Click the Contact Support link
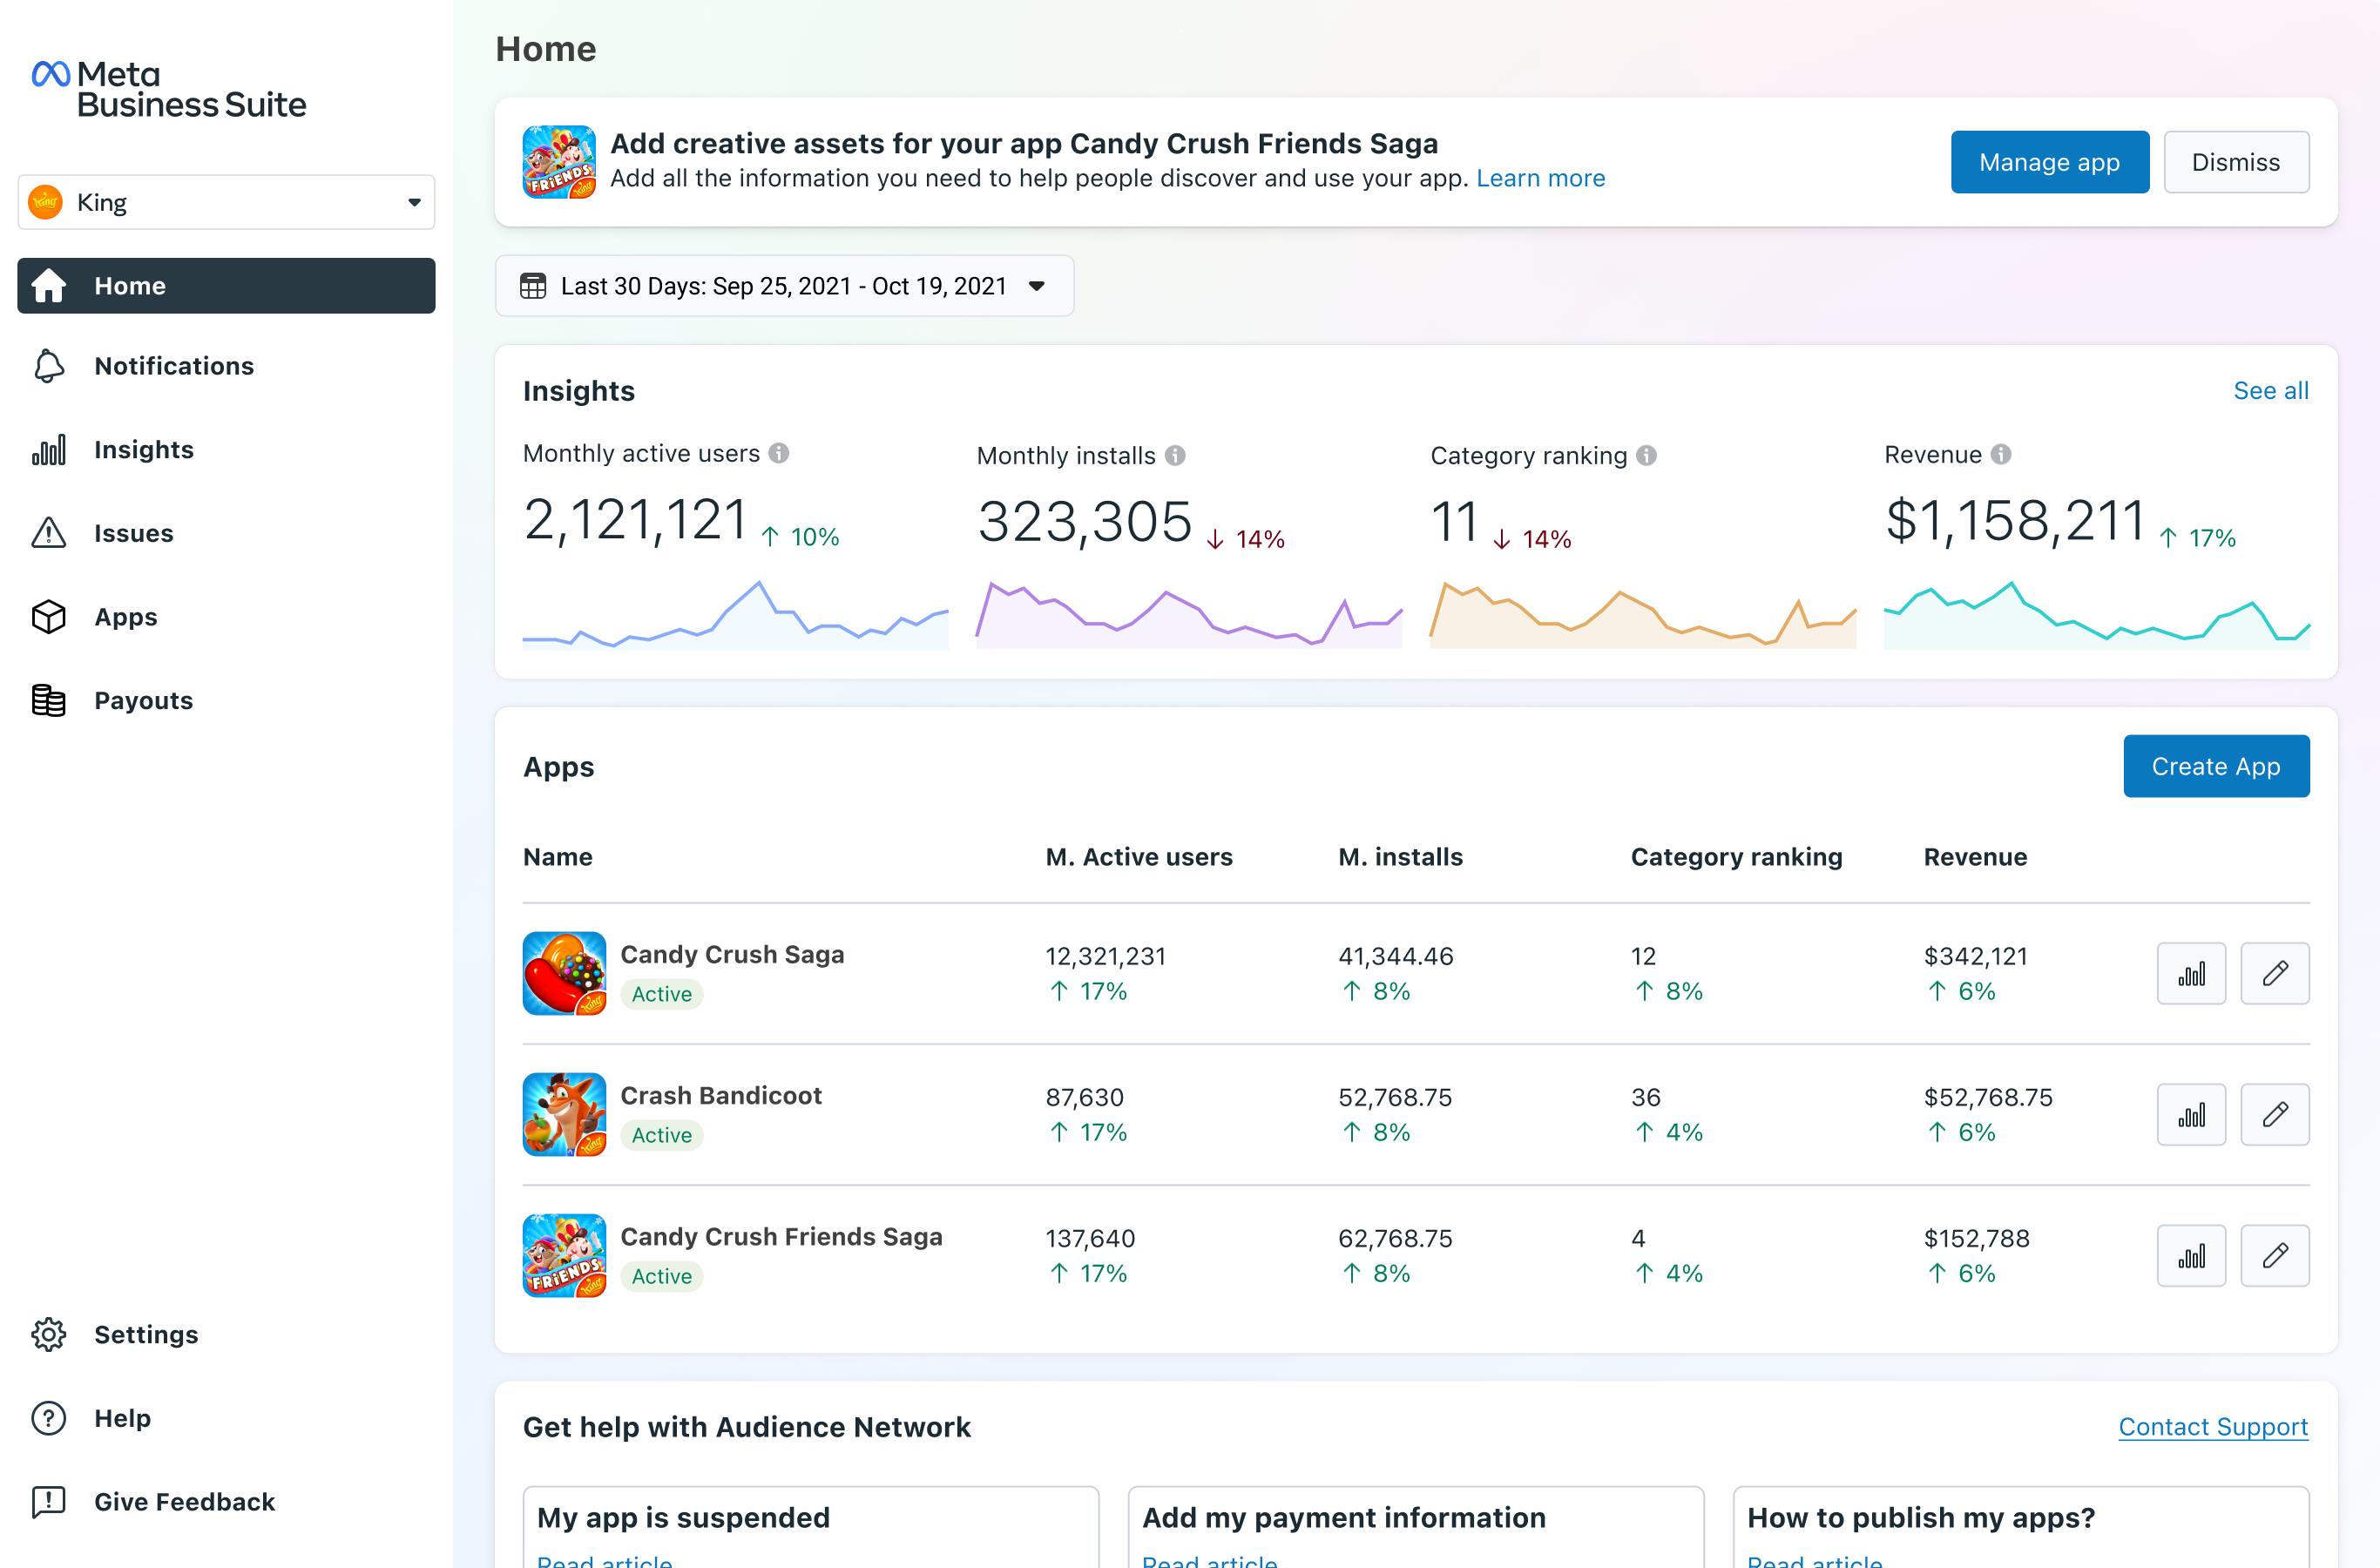 click(x=2213, y=1427)
